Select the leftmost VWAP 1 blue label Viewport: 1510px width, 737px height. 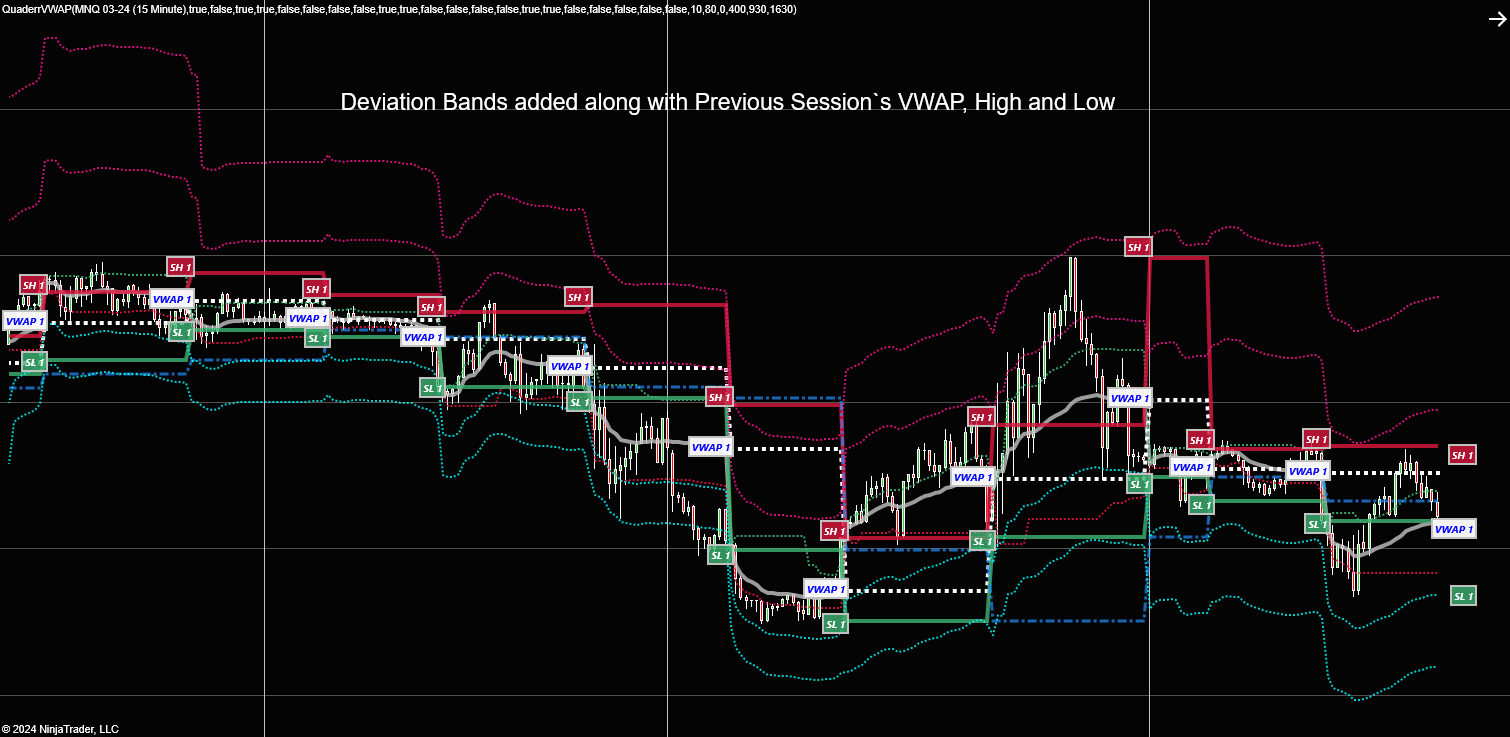point(22,321)
